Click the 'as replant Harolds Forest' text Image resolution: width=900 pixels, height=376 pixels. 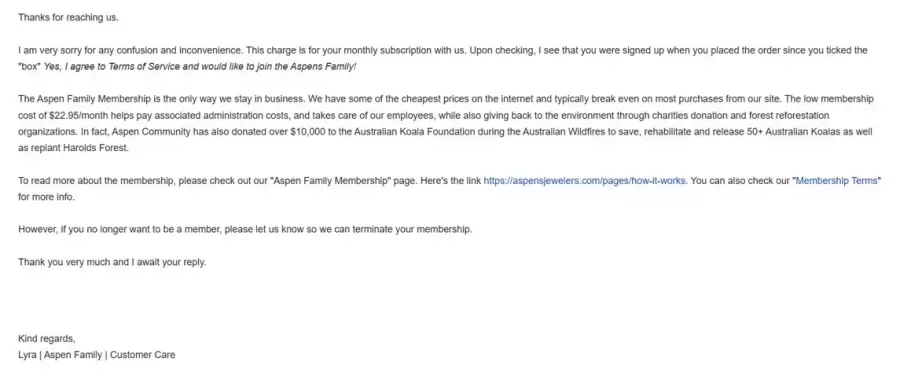tap(74, 148)
